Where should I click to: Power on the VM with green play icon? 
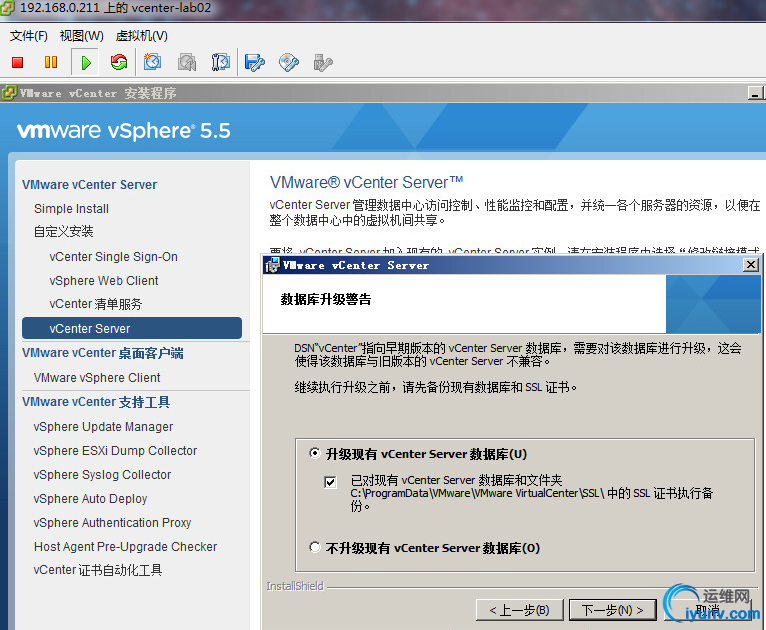pyautogui.click(x=86, y=63)
